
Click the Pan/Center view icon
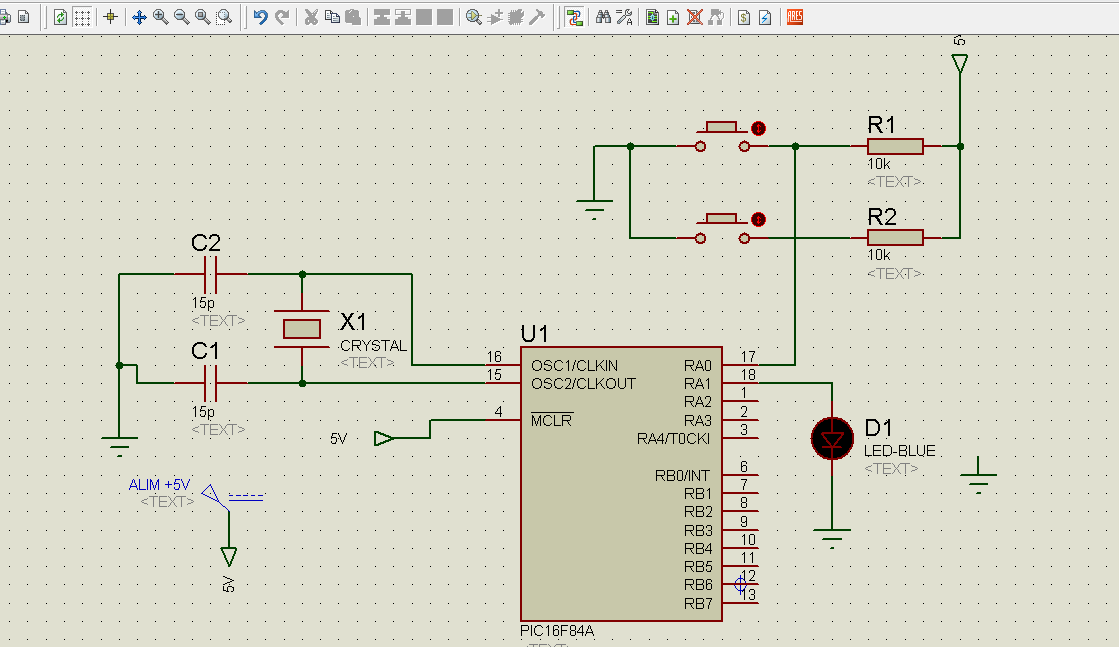pyautogui.click(x=139, y=17)
